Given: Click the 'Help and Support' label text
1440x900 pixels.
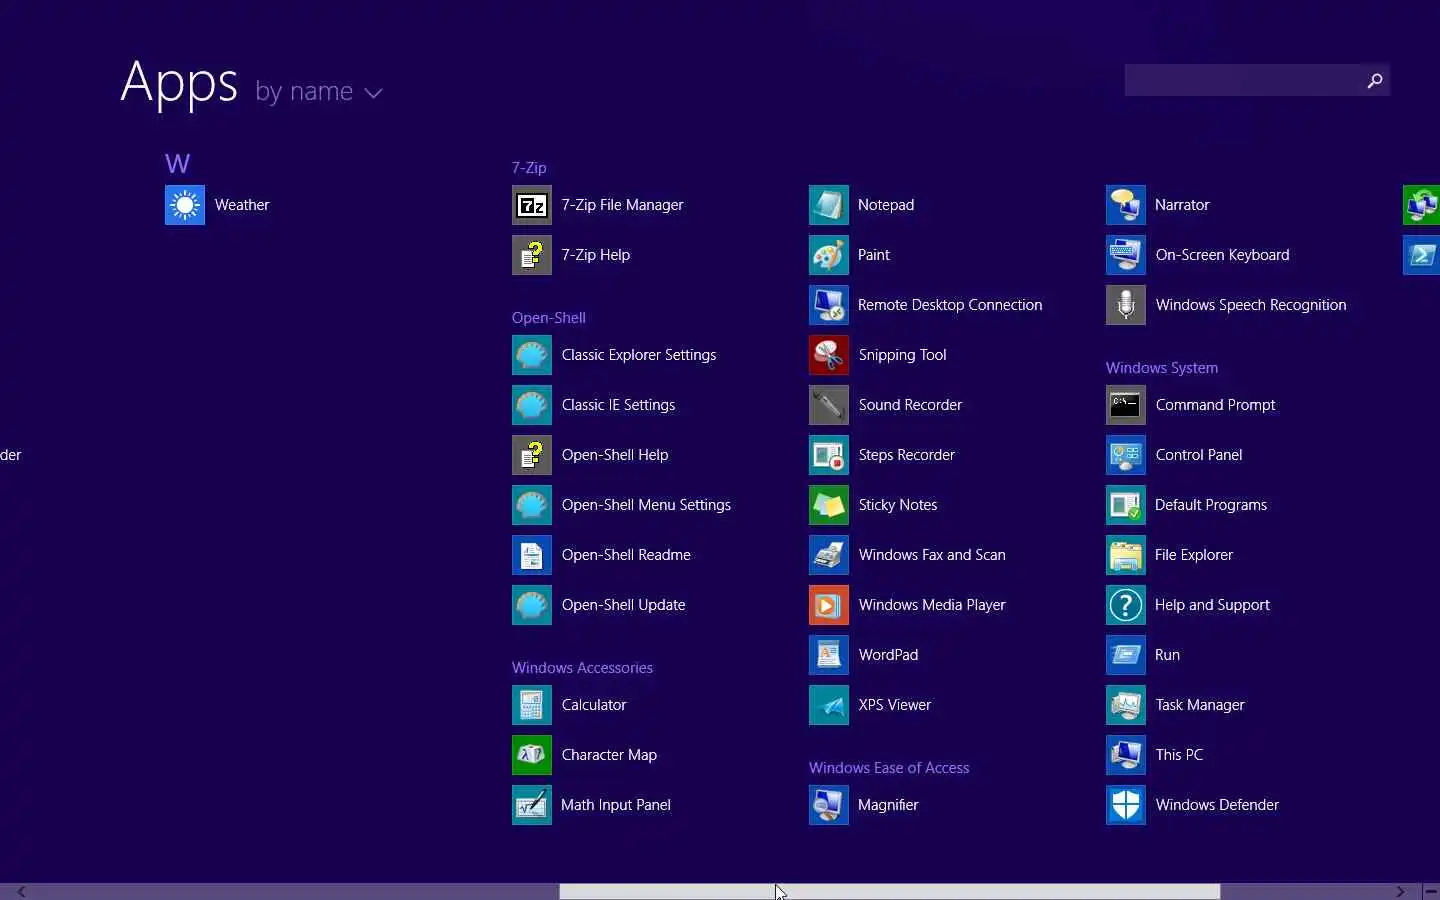Looking at the screenshot, I should tap(1212, 605).
